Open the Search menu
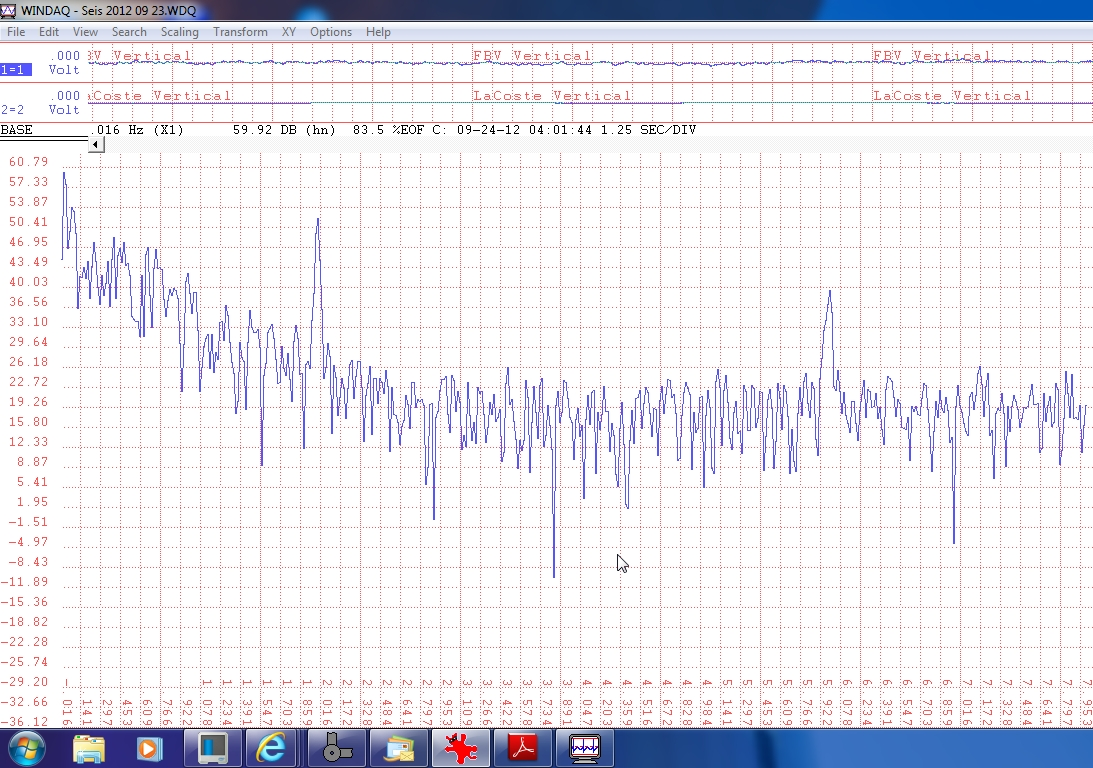 pos(129,32)
